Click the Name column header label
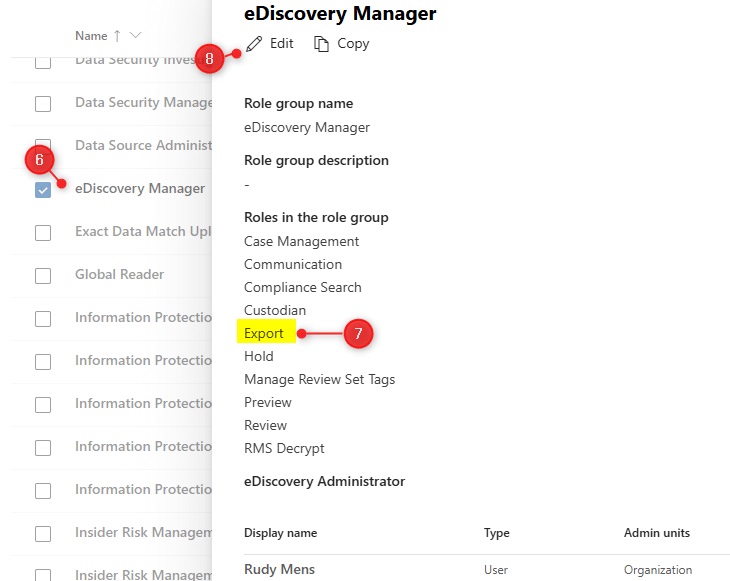Viewport: 730px width, 581px height. 91,36
